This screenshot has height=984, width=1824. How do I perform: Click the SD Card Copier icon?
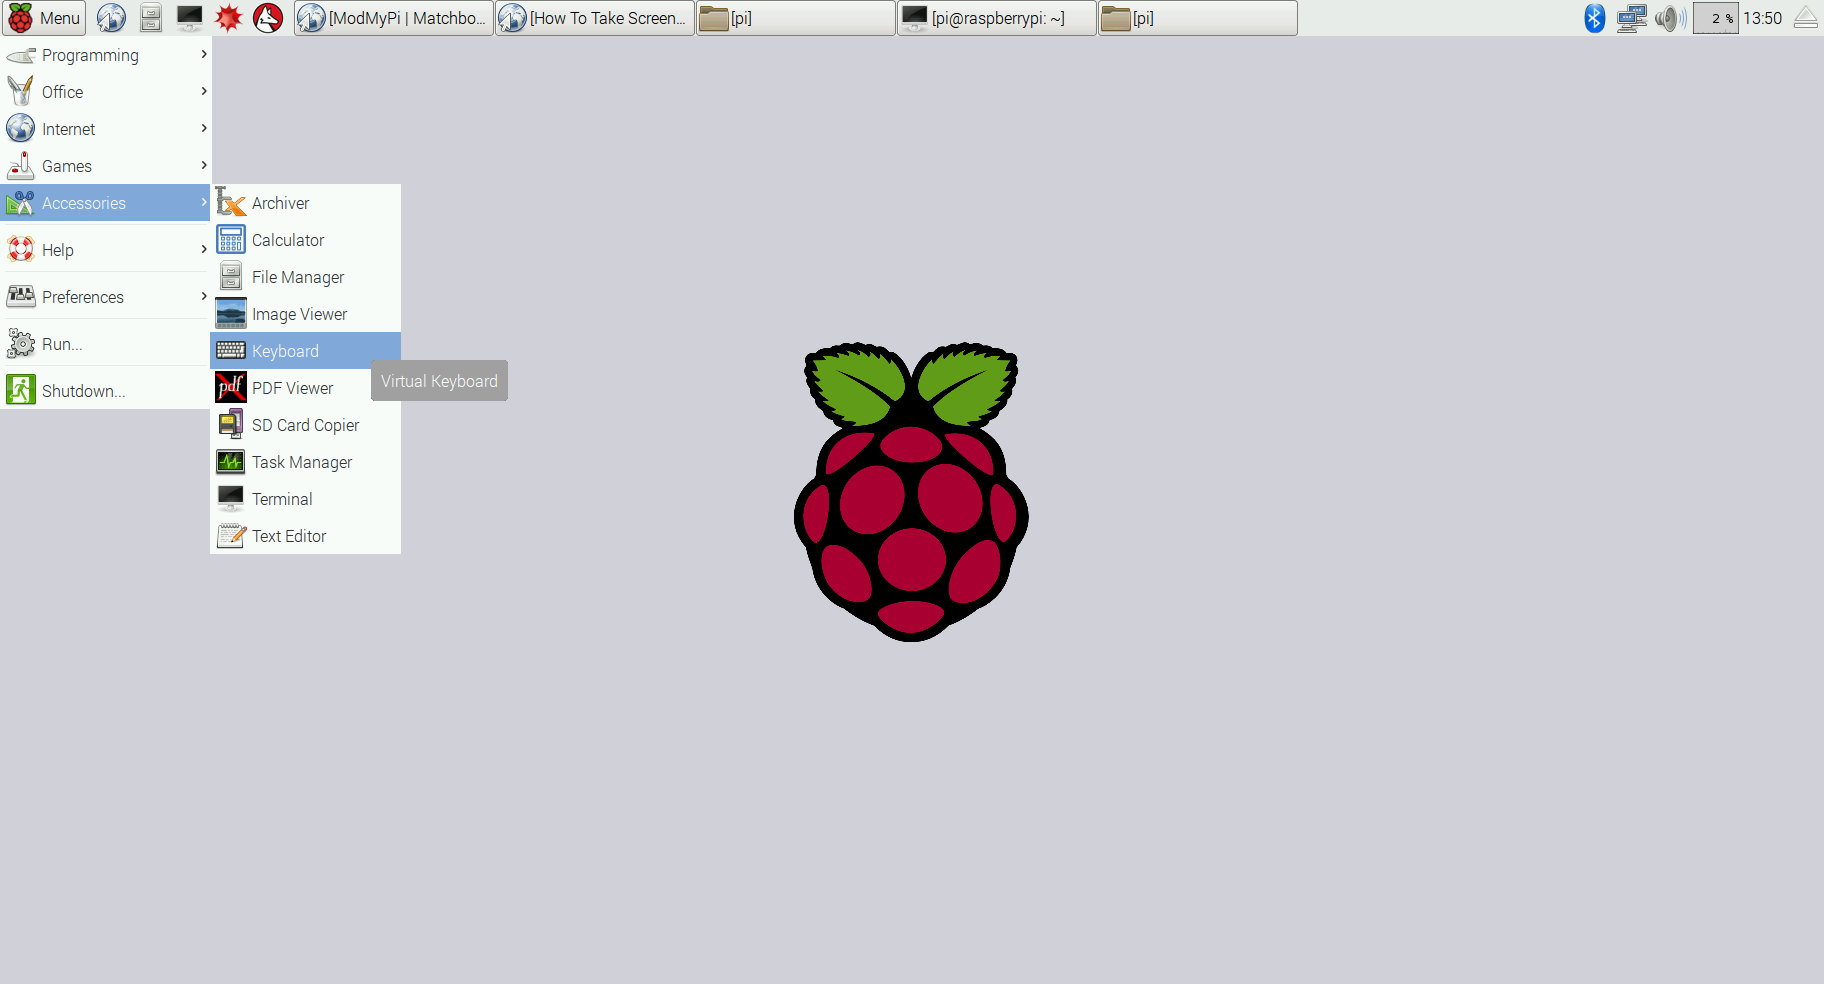pyautogui.click(x=231, y=424)
